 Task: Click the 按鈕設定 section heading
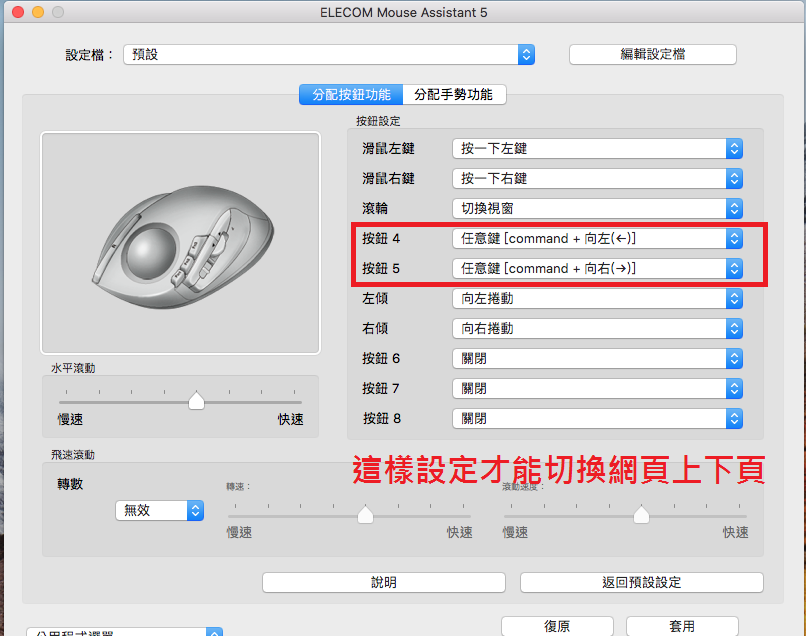point(378,121)
